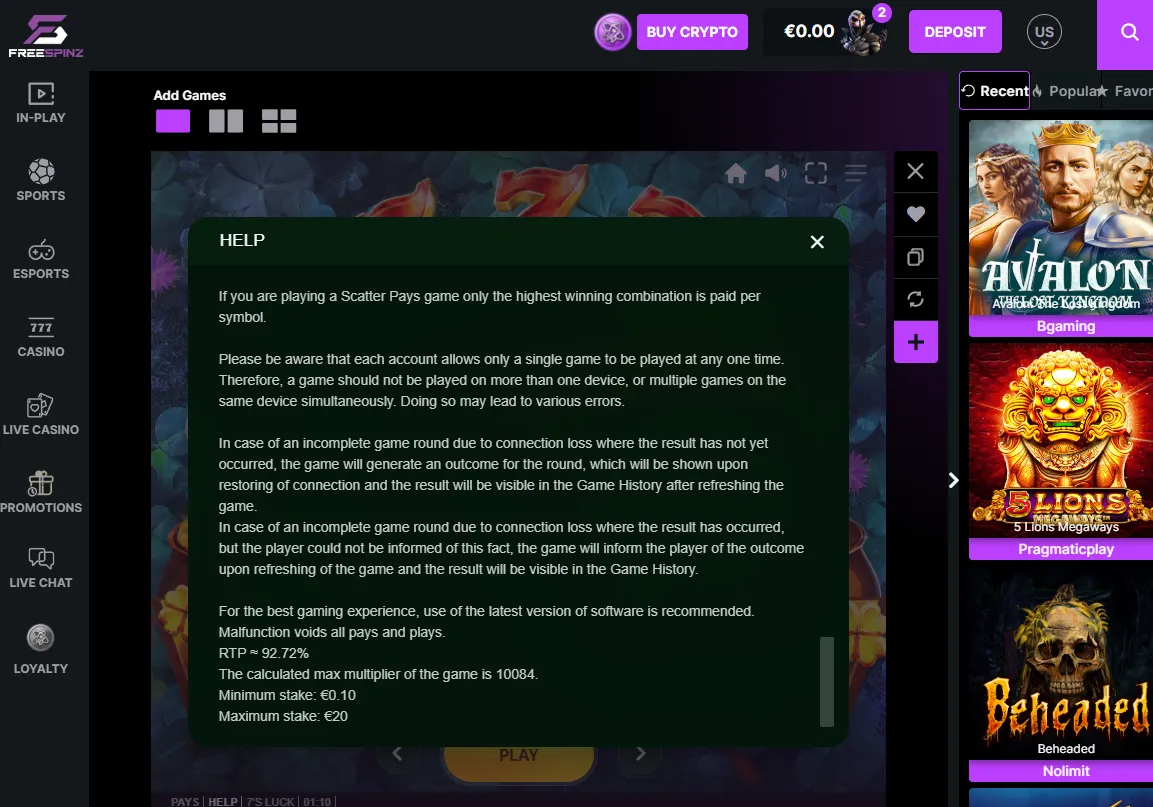Close the game panel with X
This screenshot has width=1153, height=807.
[x=915, y=171]
